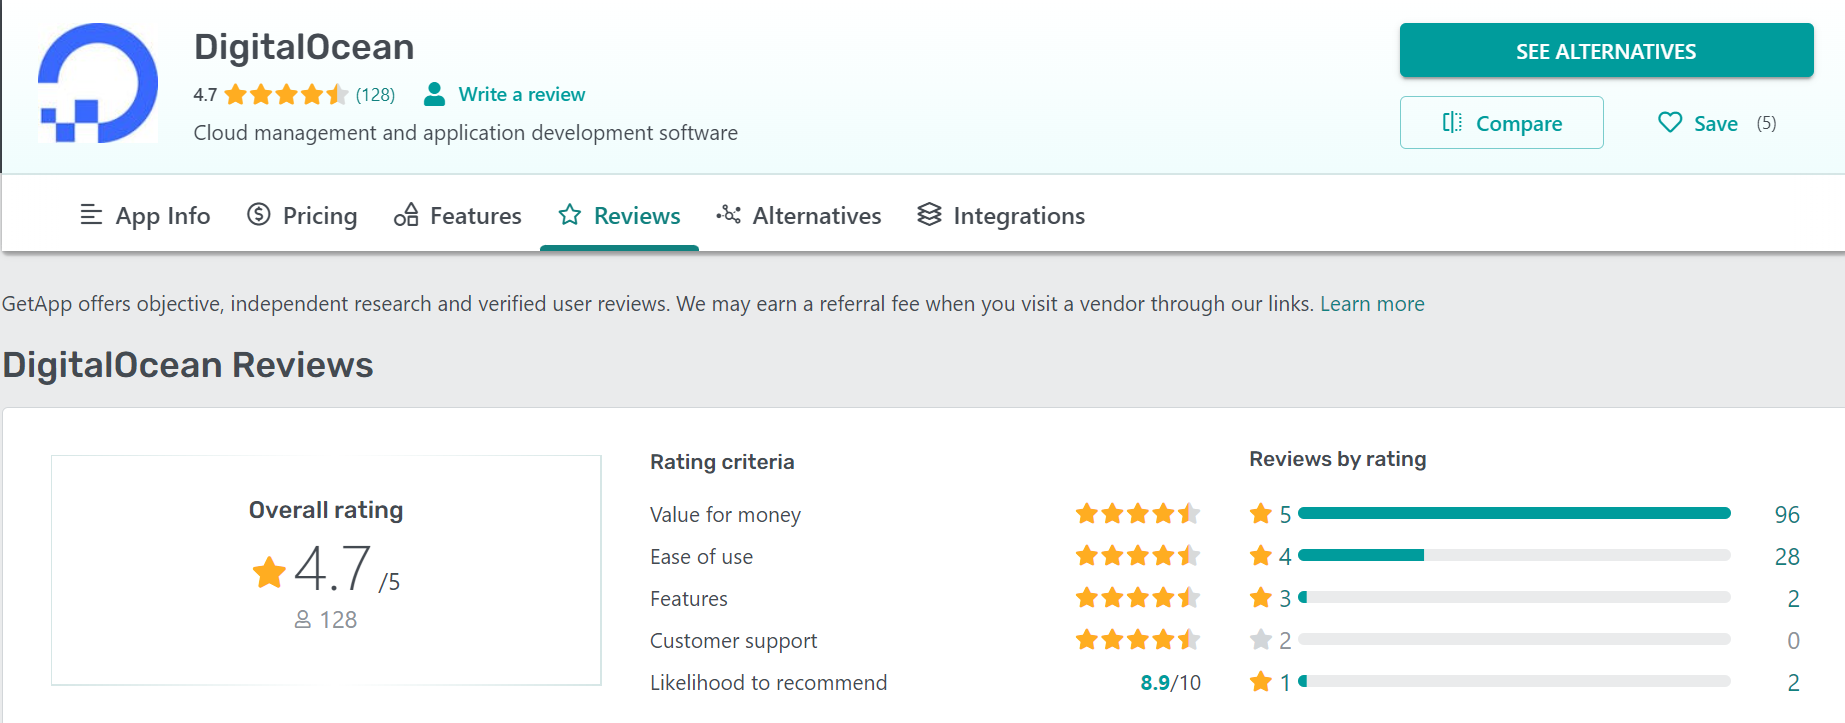
Task: Click the 4-star progress bar
Action: tap(1514, 555)
